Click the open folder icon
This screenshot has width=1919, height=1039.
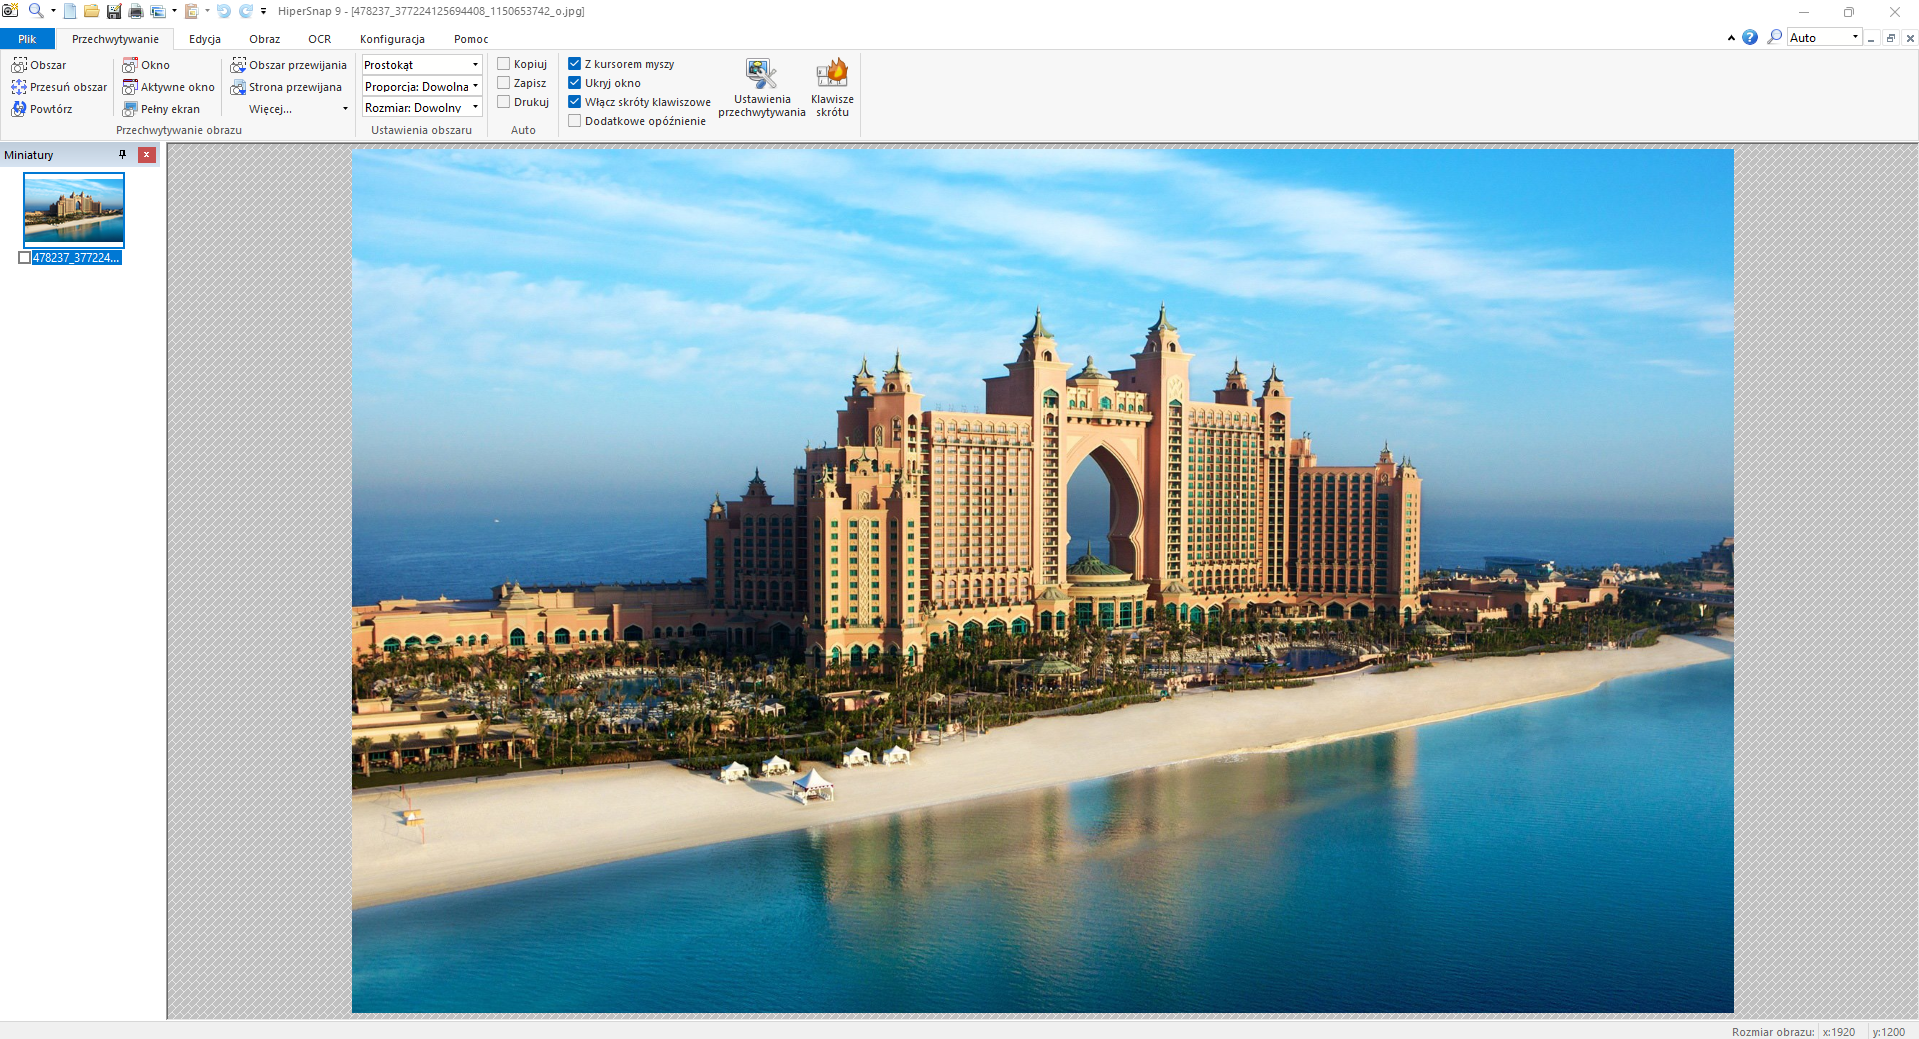click(x=91, y=11)
